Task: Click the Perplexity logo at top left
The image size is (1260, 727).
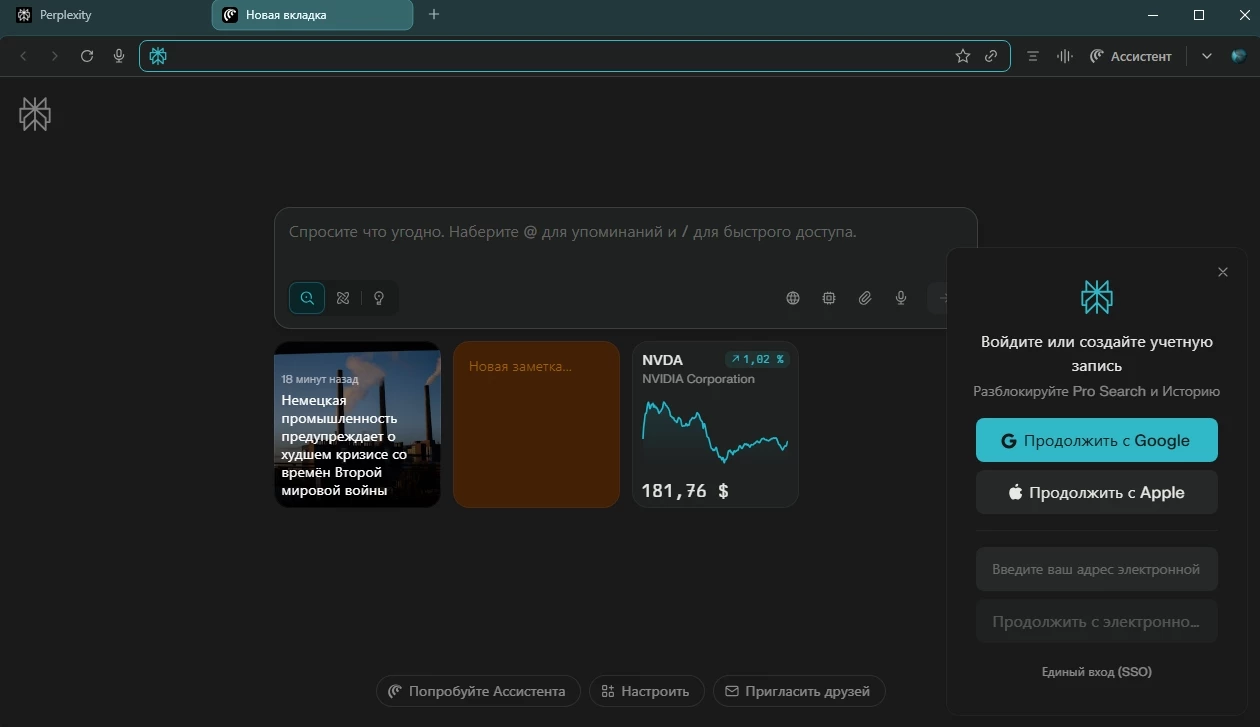Action: (35, 115)
